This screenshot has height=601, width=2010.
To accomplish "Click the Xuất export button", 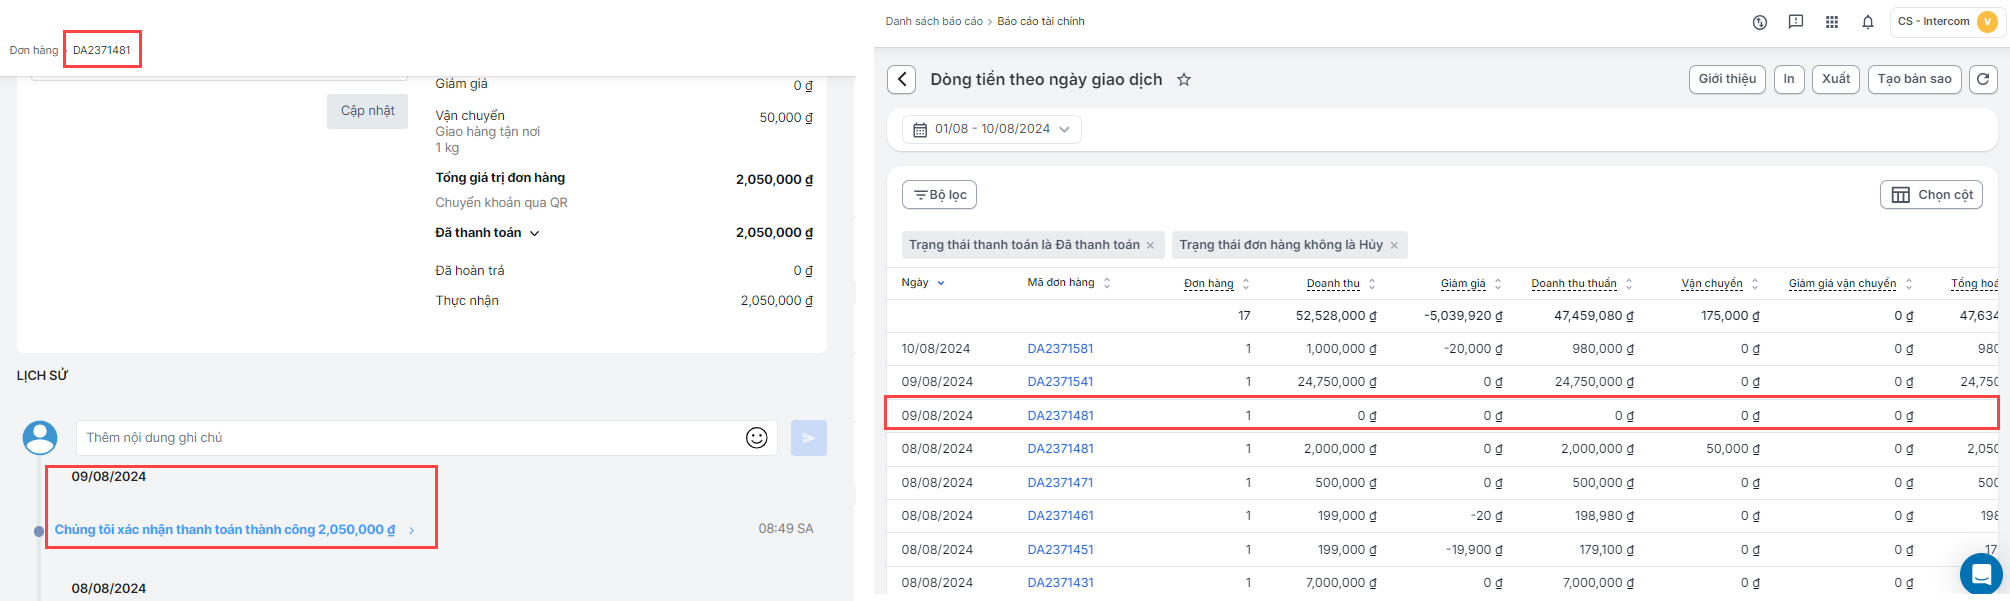I will click(1835, 79).
